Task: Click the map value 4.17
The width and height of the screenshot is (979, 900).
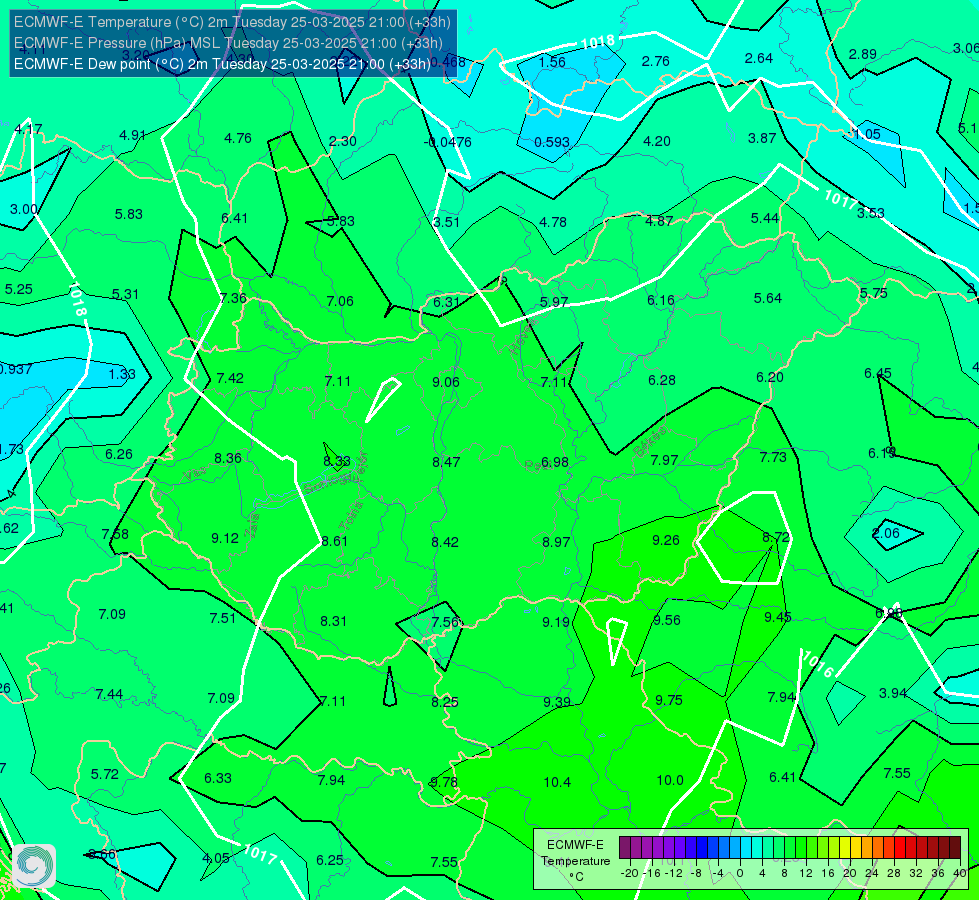Action: [x=28, y=129]
